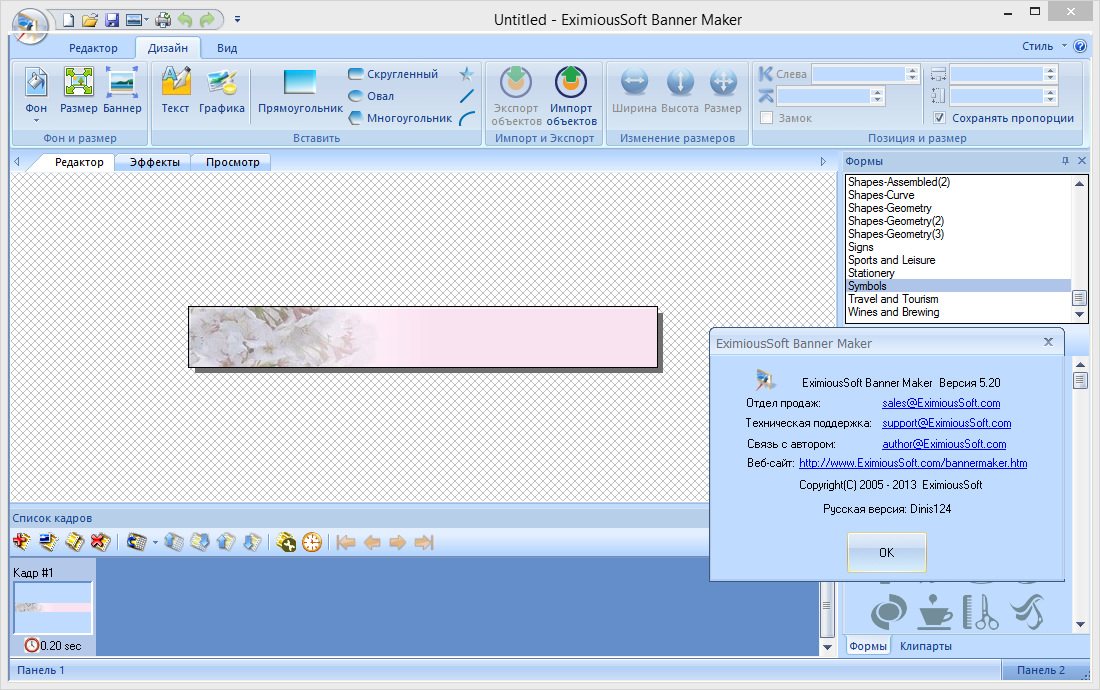This screenshot has width=1100, height=690.
Task: Insert an image with the Графика tool
Action: pyautogui.click(x=222, y=90)
